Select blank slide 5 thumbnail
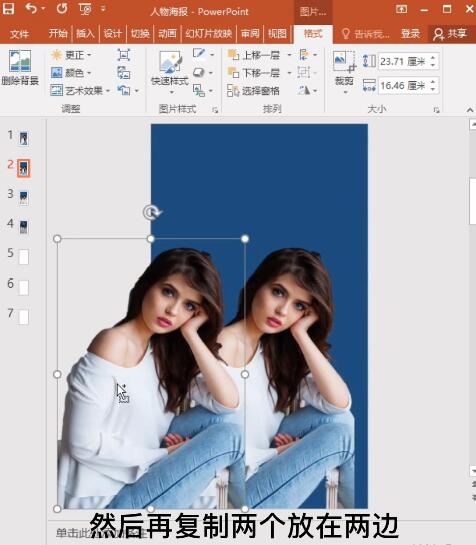476x545 pixels. point(24,257)
